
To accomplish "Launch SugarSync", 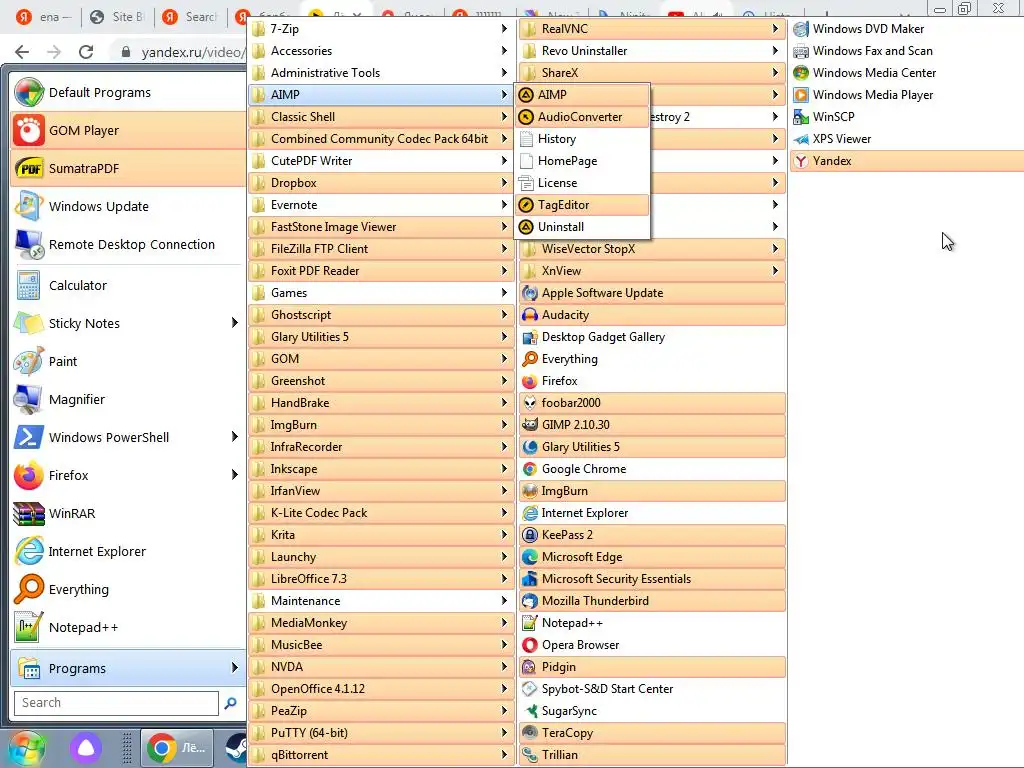I will point(652,711).
